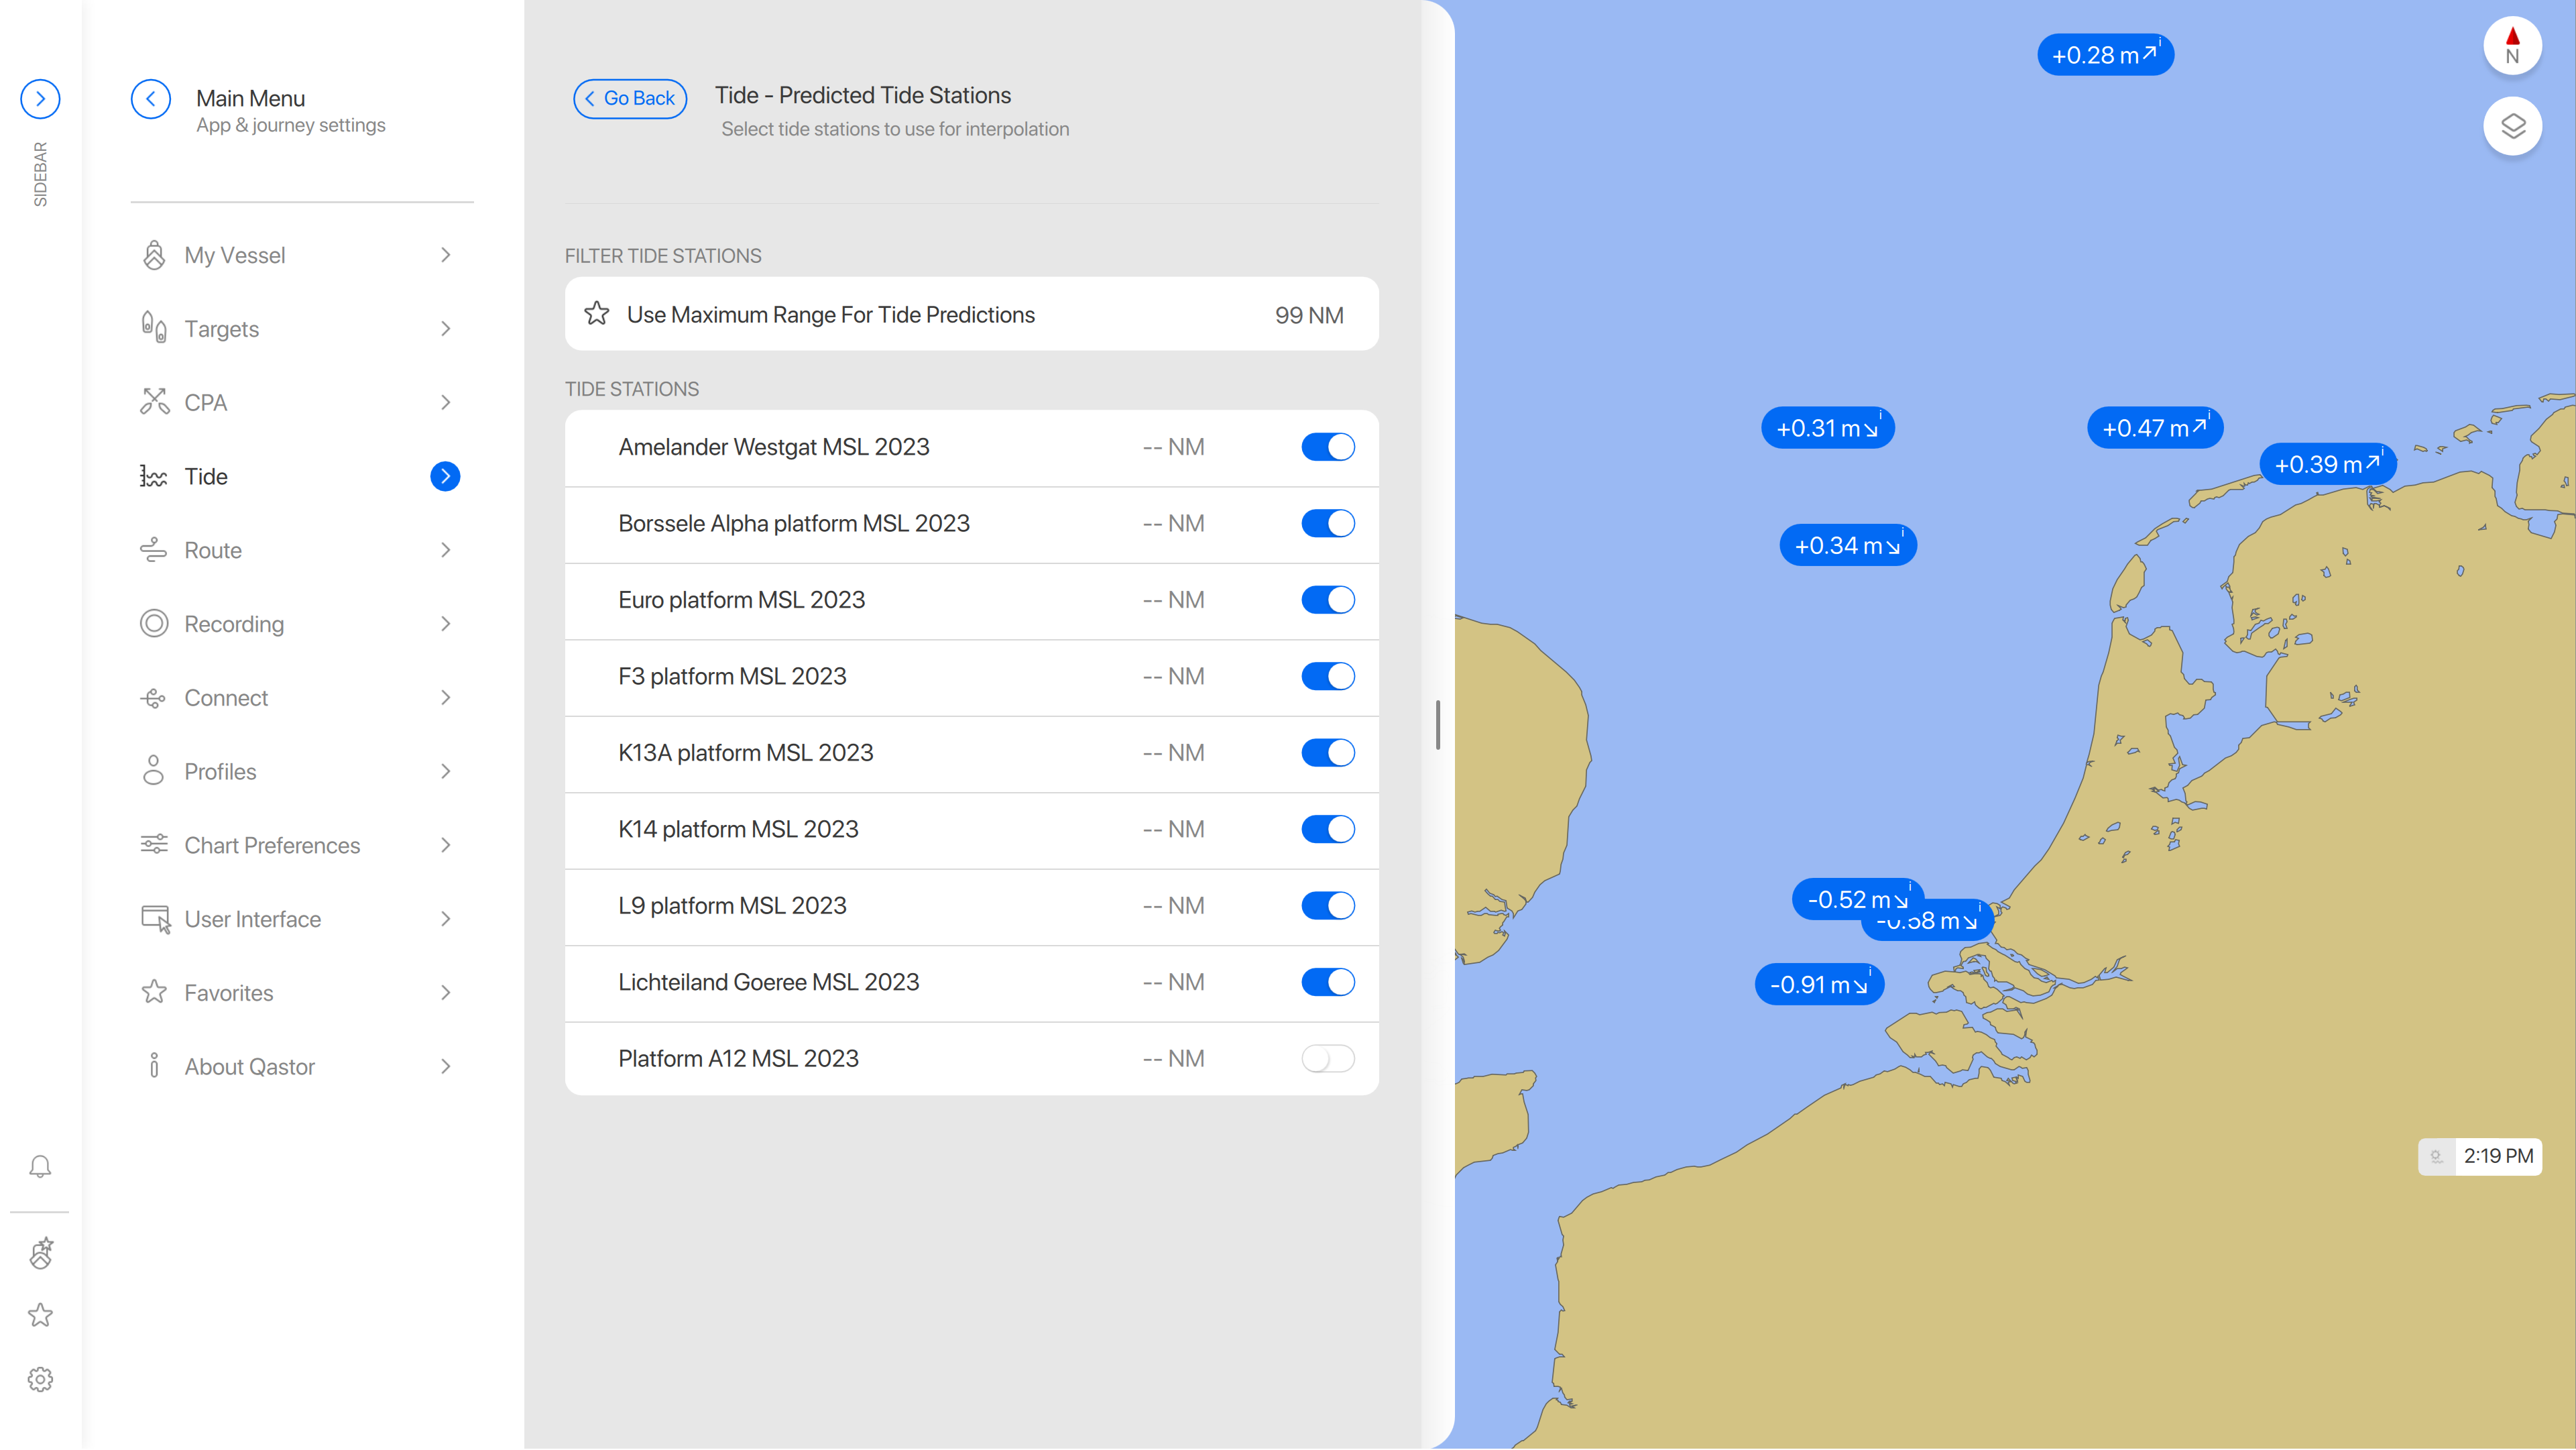Enable Platform A12 MSL 2023 station

(1327, 1058)
